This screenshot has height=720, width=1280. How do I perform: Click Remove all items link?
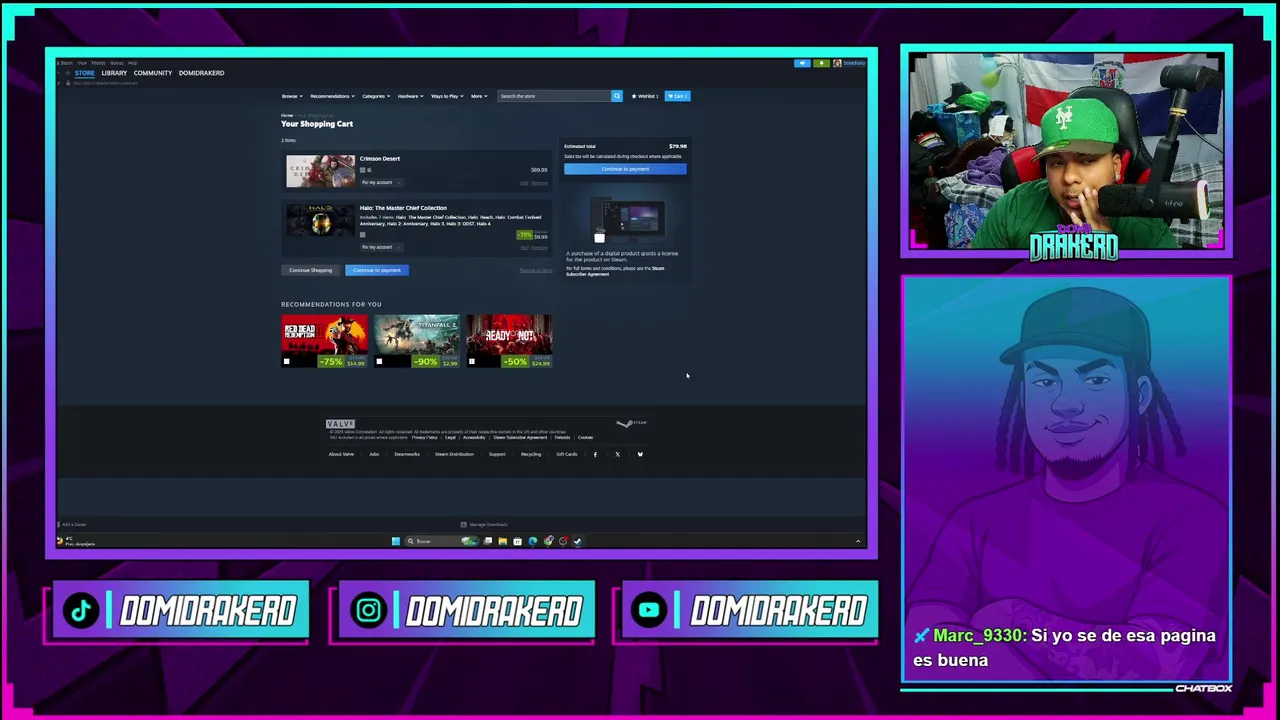point(536,270)
